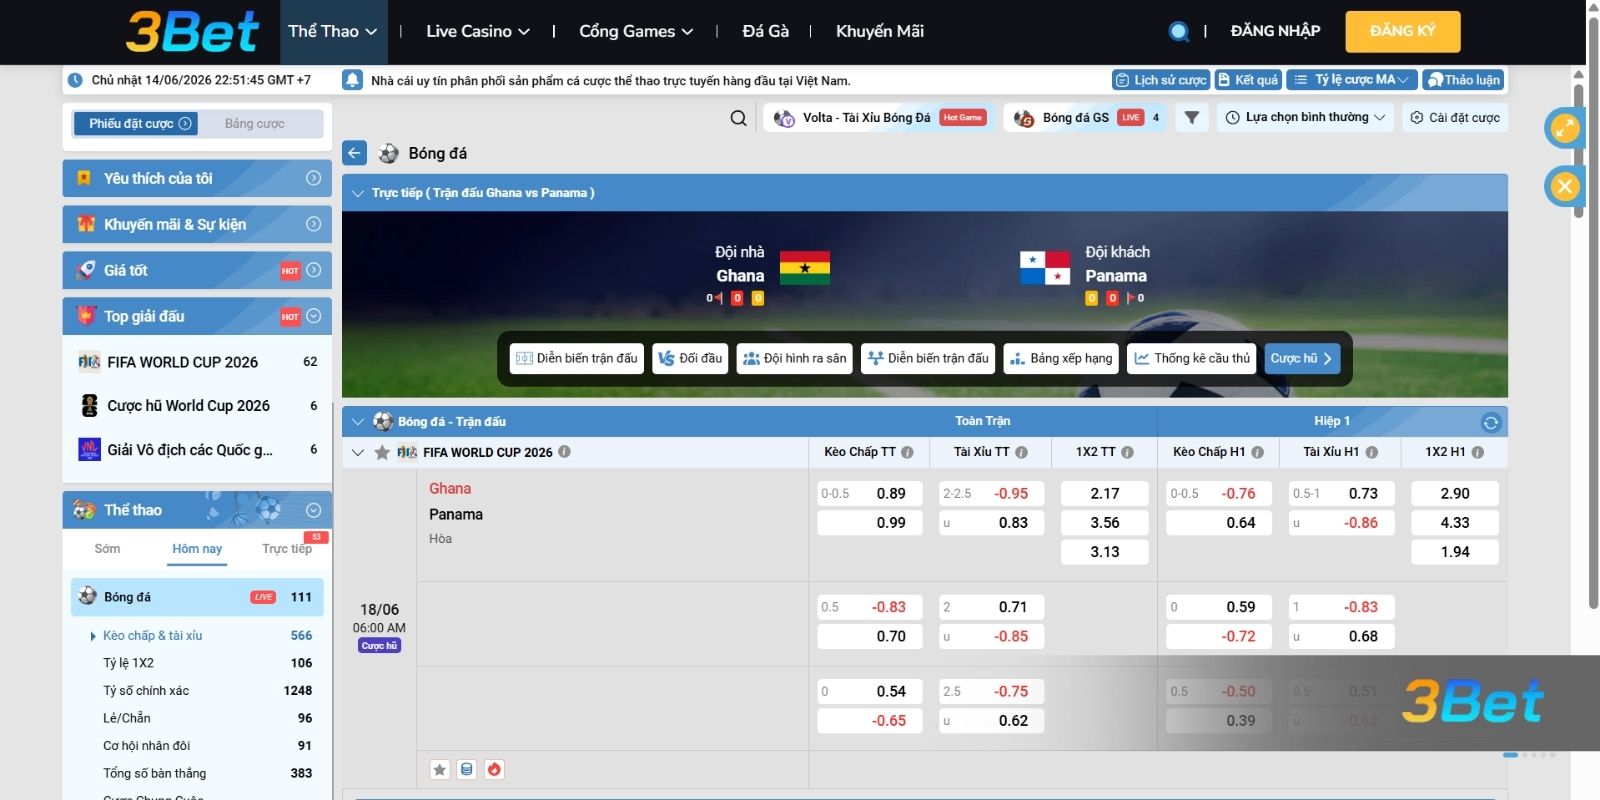
Task: Click the Ghana flag
Action: coord(804,268)
